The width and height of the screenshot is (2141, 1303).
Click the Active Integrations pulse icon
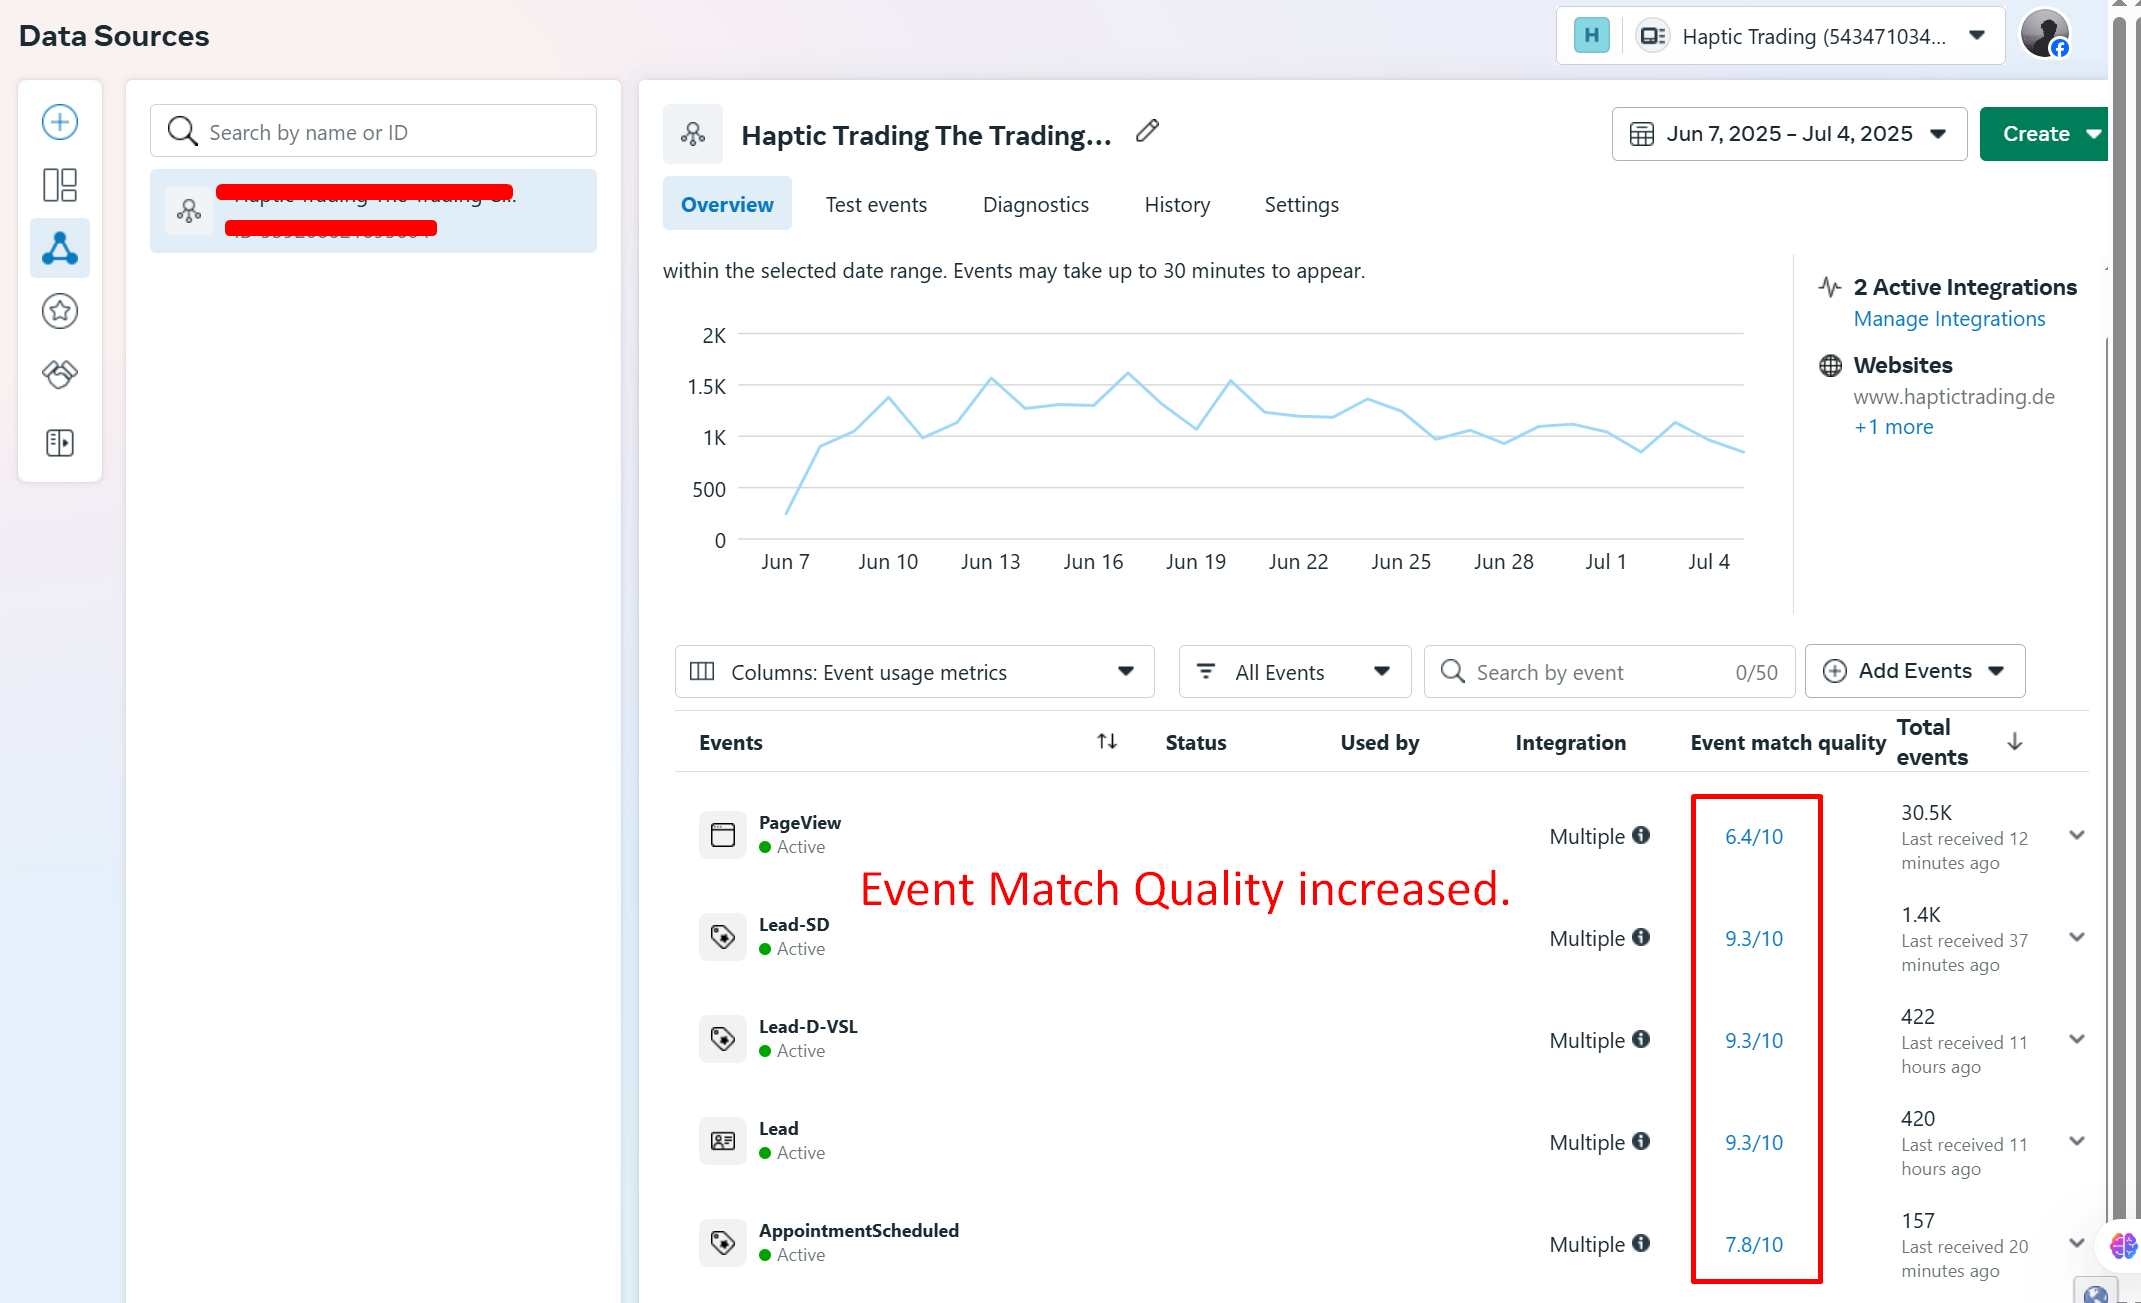[1830, 288]
